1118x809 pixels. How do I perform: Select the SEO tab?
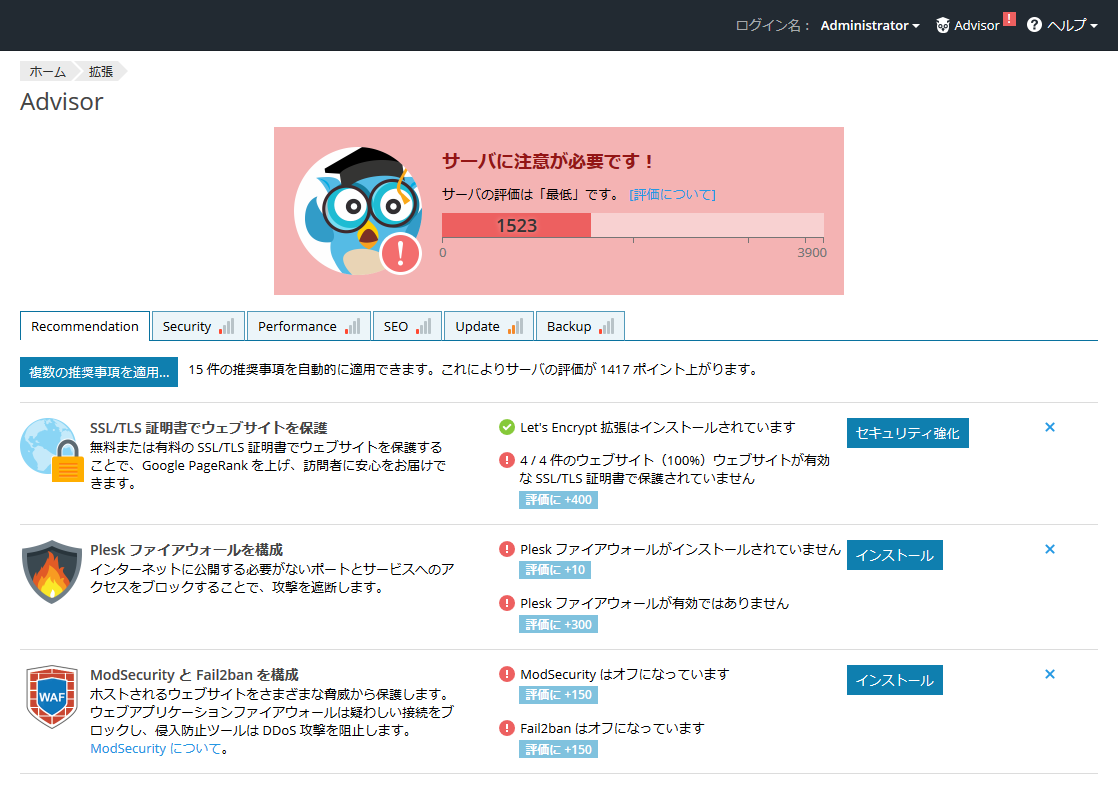pyautogui.click(x=407, y=326)
